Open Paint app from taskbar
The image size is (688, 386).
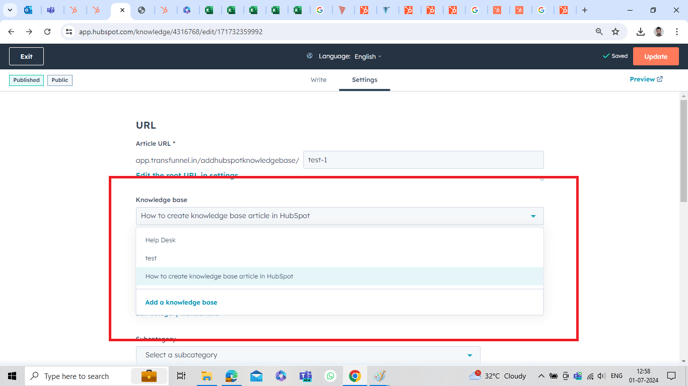tap(380, 376)
